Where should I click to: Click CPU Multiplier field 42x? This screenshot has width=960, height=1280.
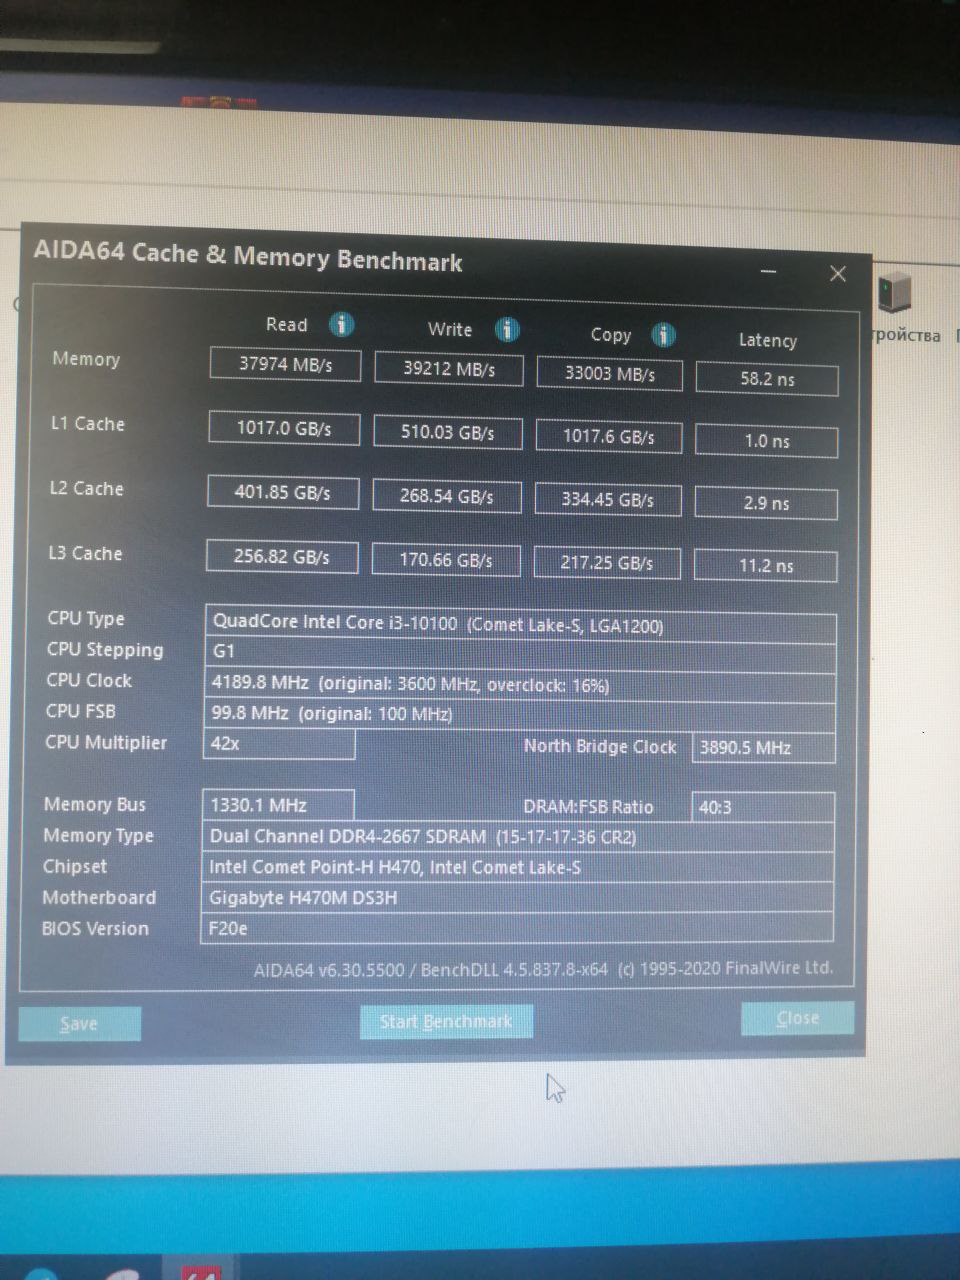279,744
